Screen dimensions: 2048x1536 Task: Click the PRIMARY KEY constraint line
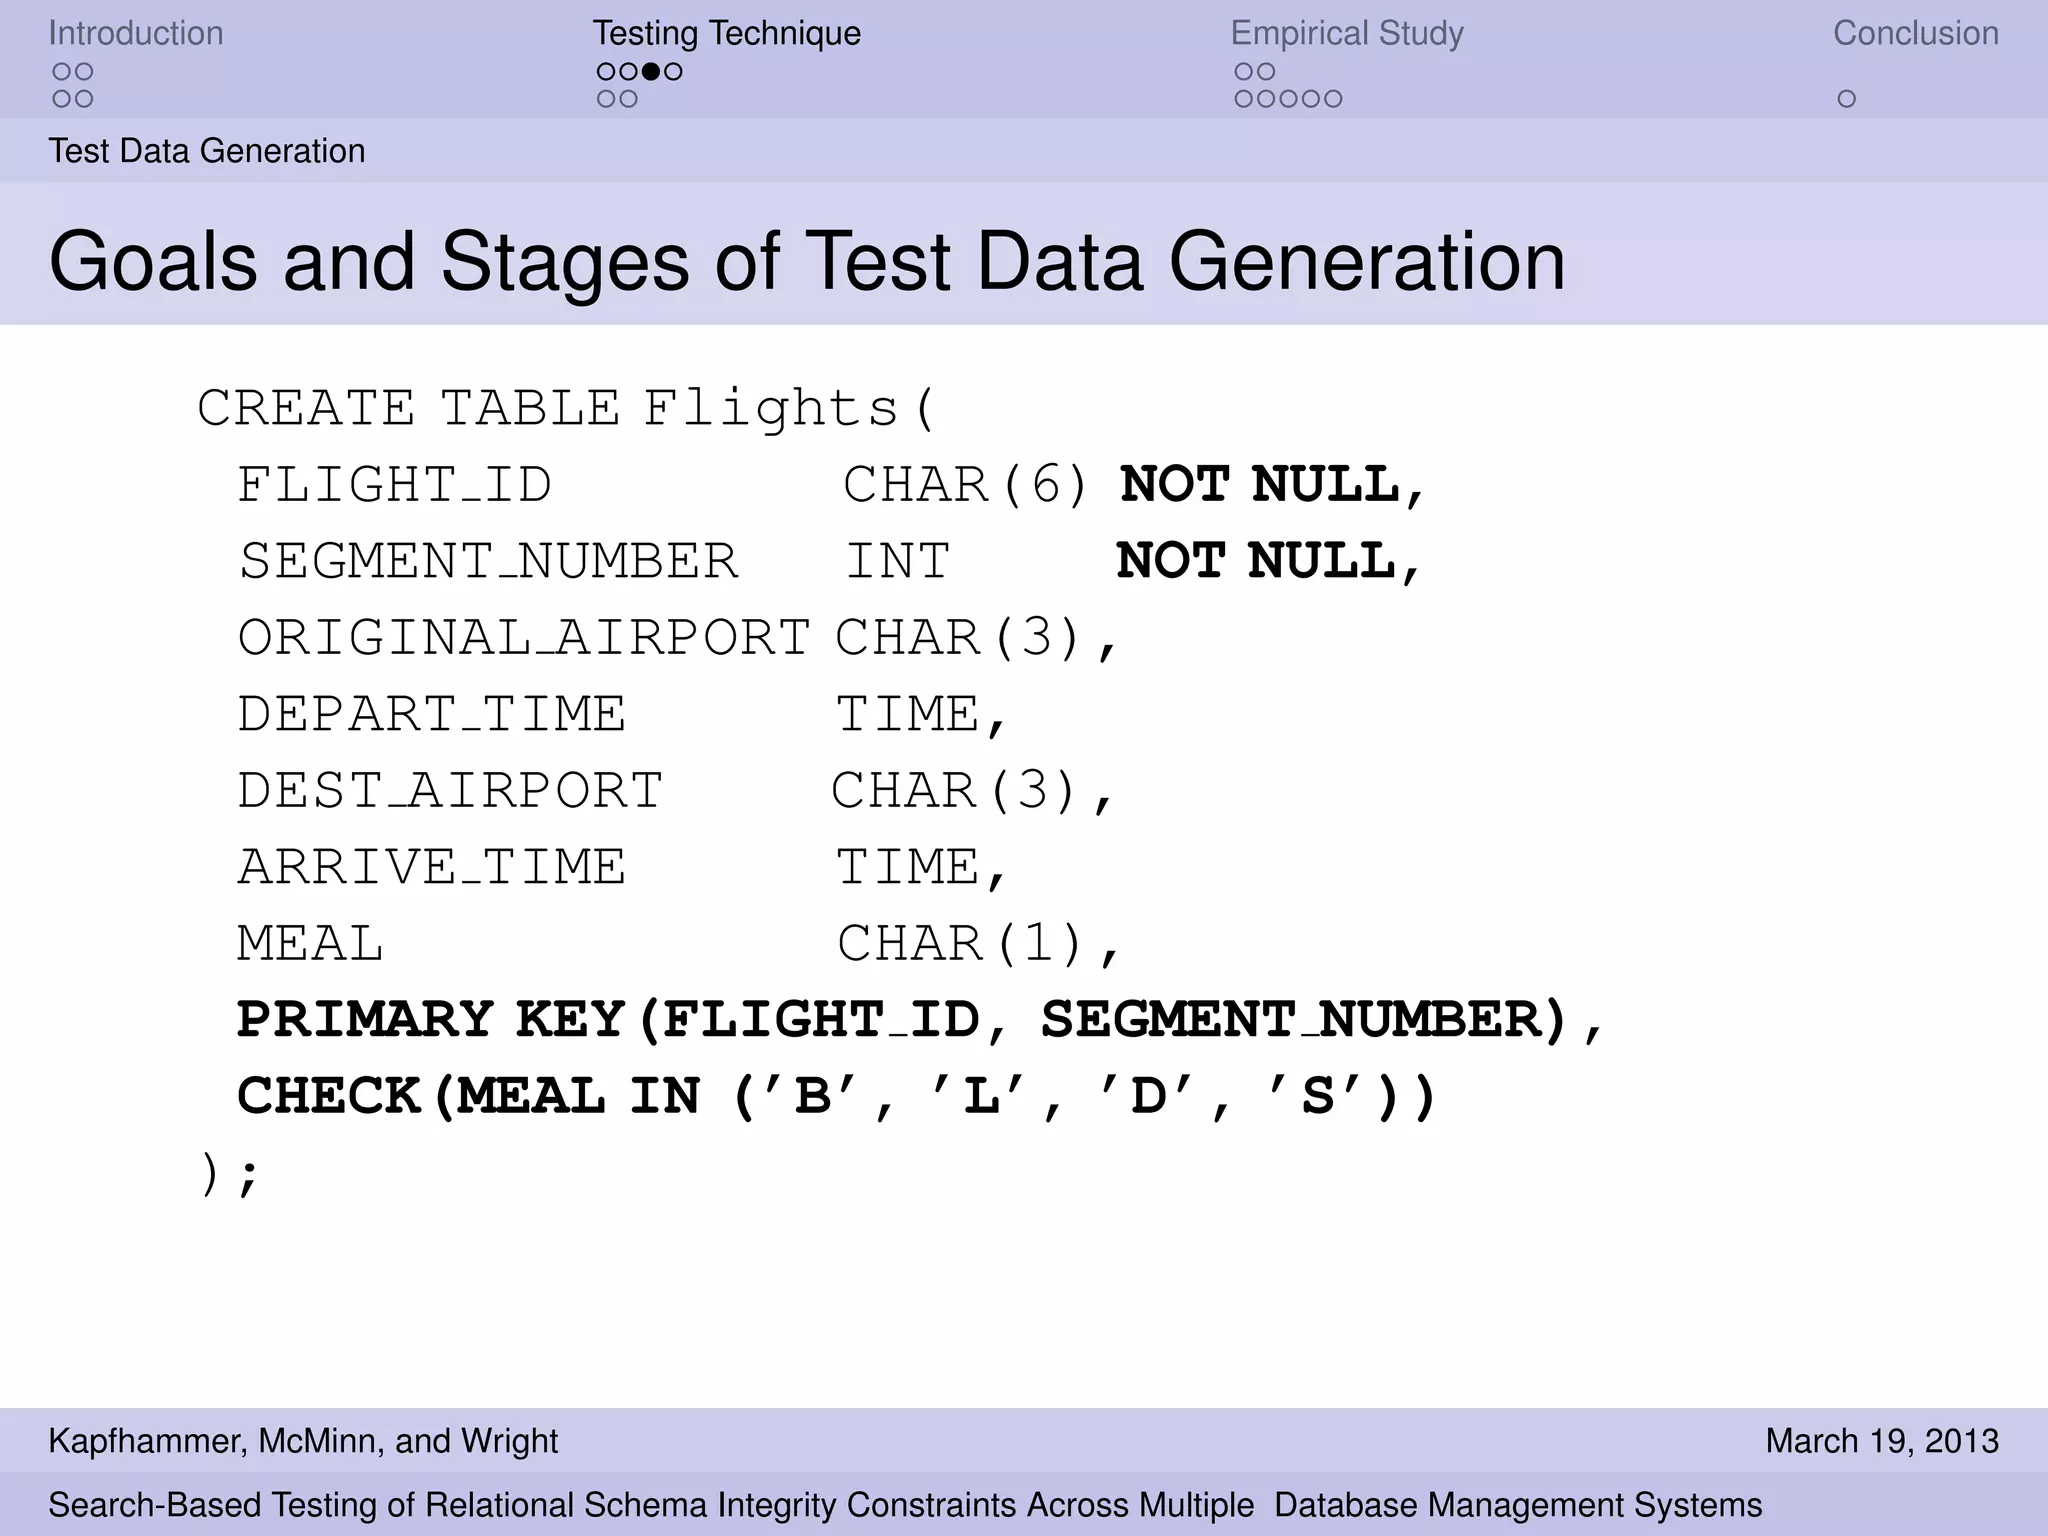coord(920,1020)
